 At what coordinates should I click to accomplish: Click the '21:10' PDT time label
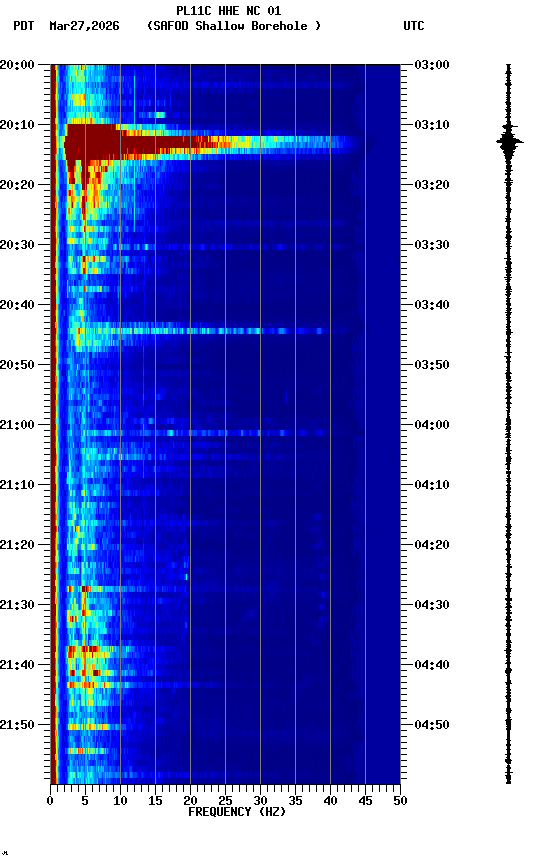[x=17, y=485]
